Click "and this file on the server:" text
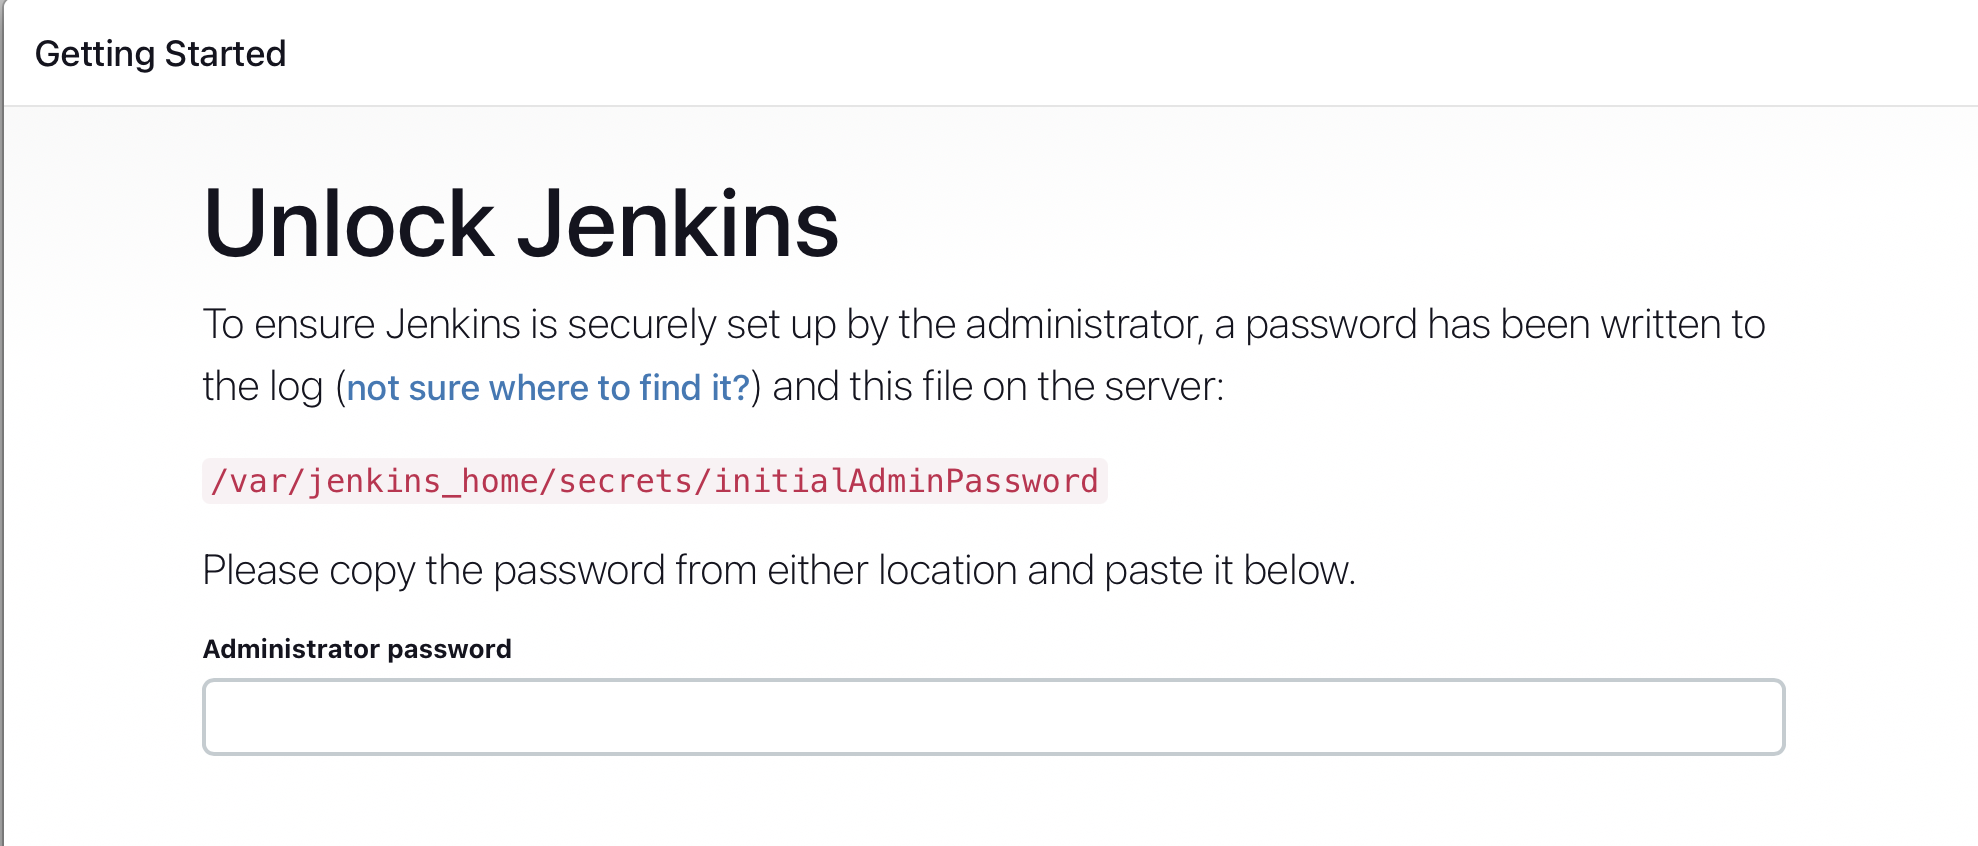Viewport: 1978px width, 846px height. [x=998, y=387]
